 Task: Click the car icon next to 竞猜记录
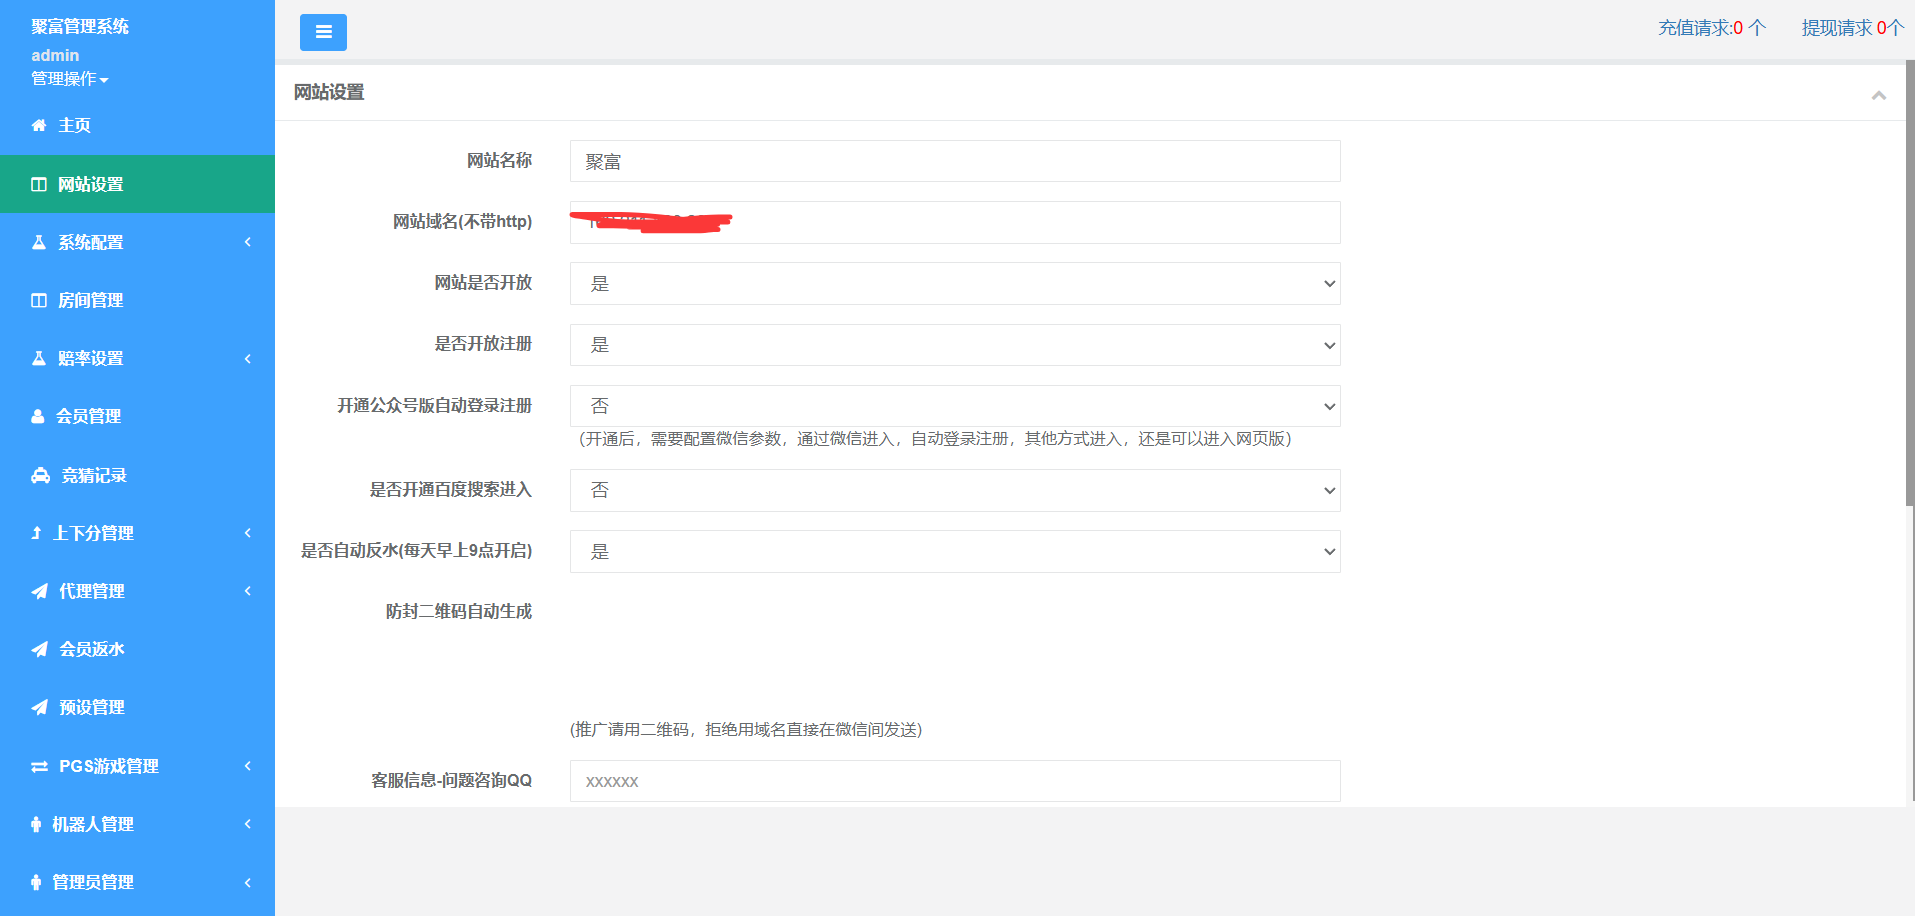click(40, 475)
